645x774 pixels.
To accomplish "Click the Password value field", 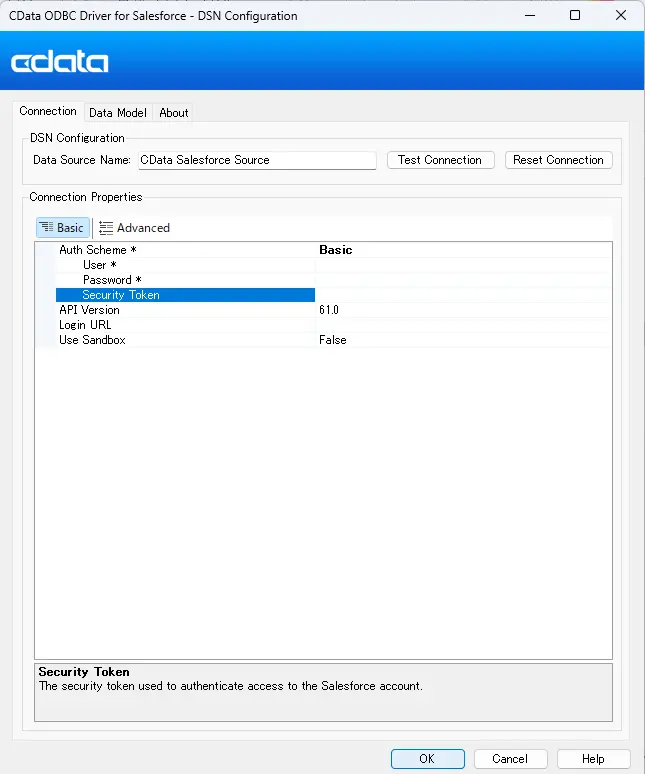I will (x=463, y=280).
